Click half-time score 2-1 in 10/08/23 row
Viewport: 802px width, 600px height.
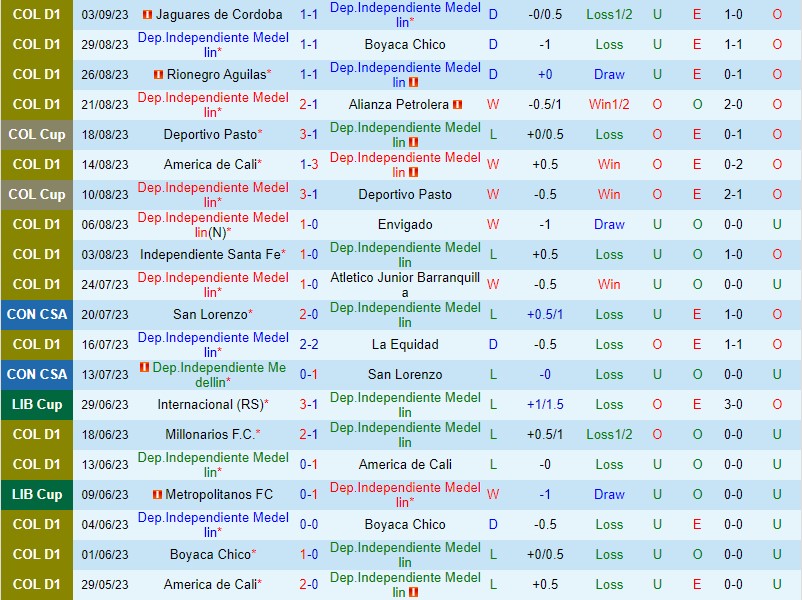[733, 195]
